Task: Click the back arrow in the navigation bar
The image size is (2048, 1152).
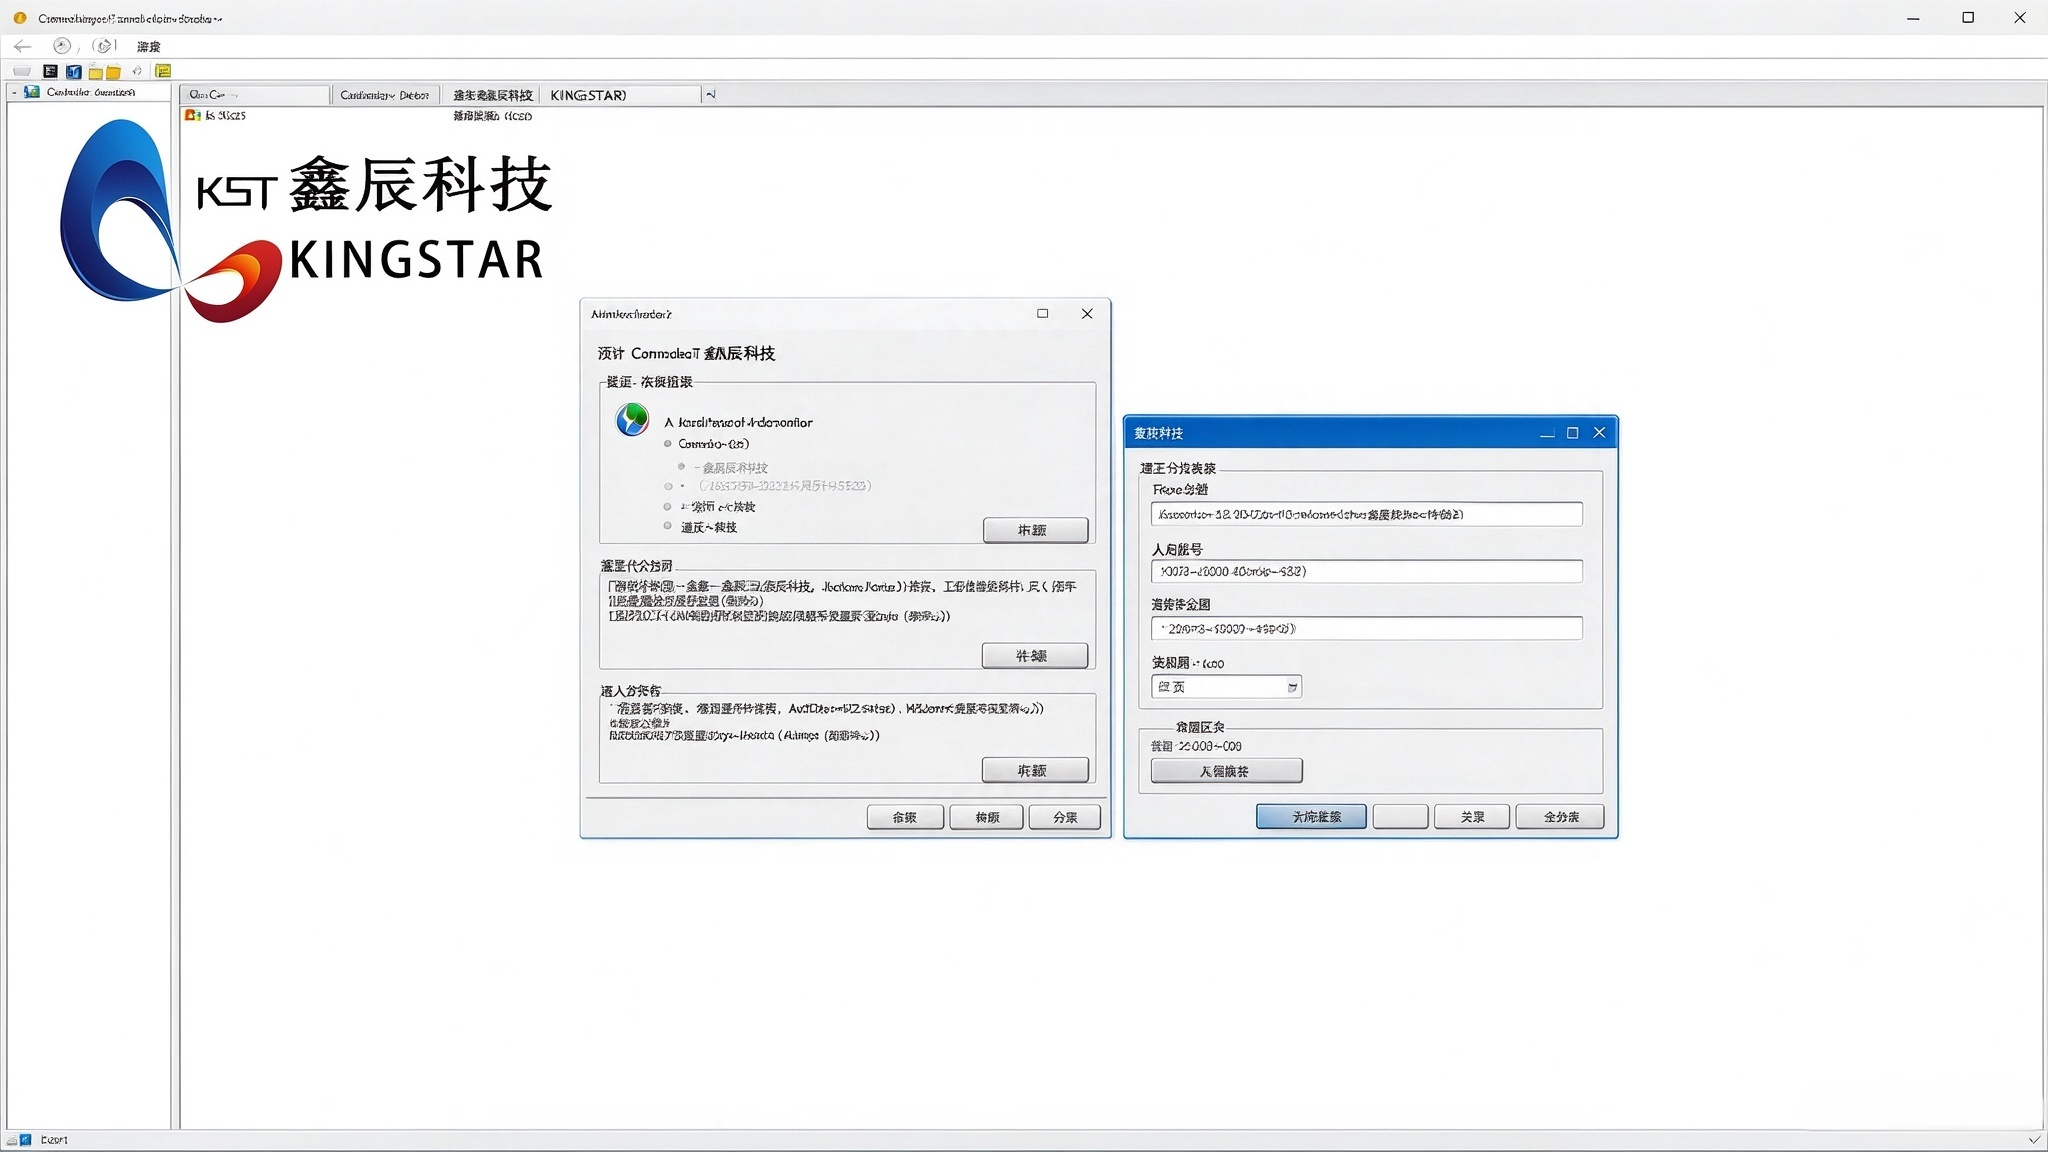Action: coord(22,46)
